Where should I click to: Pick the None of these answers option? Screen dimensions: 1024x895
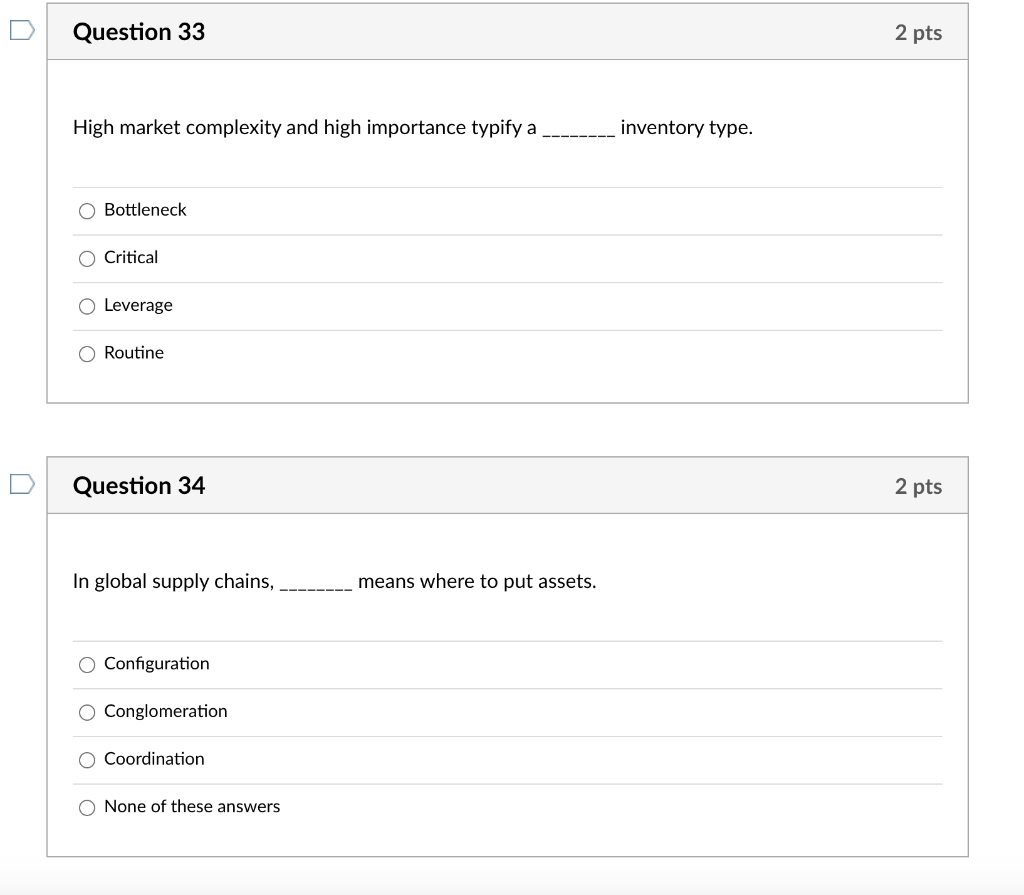(87, 807)
